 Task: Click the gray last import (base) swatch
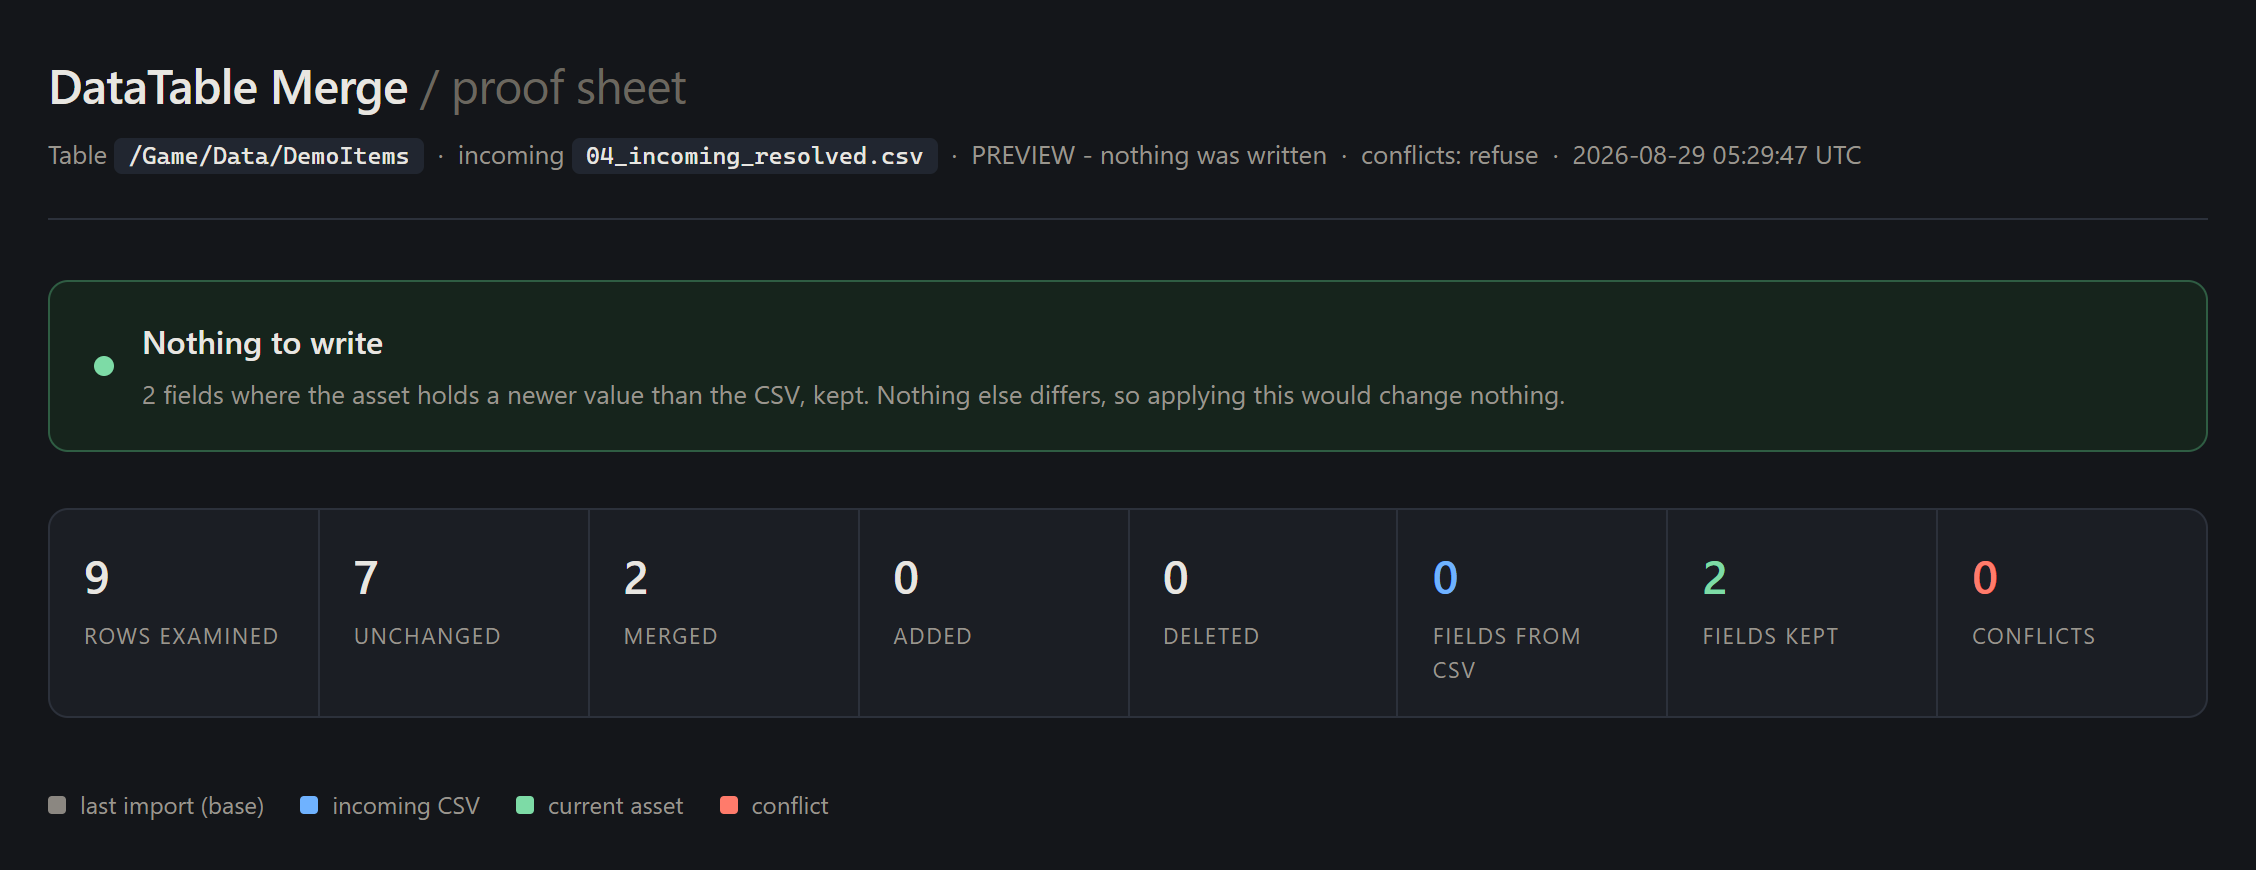coord(57,805)
